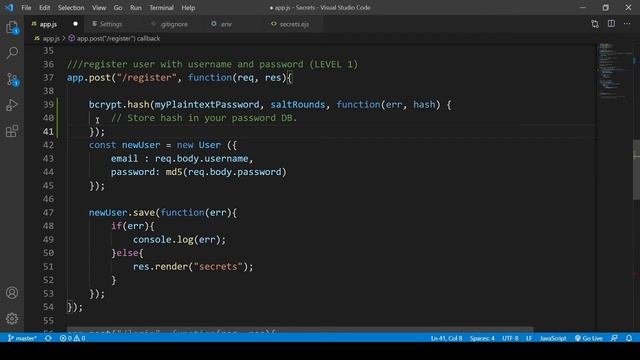The width and height of the screenshot is (640, 360).
Task: Click the comment Store hash in your password DB
Action: (204, 118)
